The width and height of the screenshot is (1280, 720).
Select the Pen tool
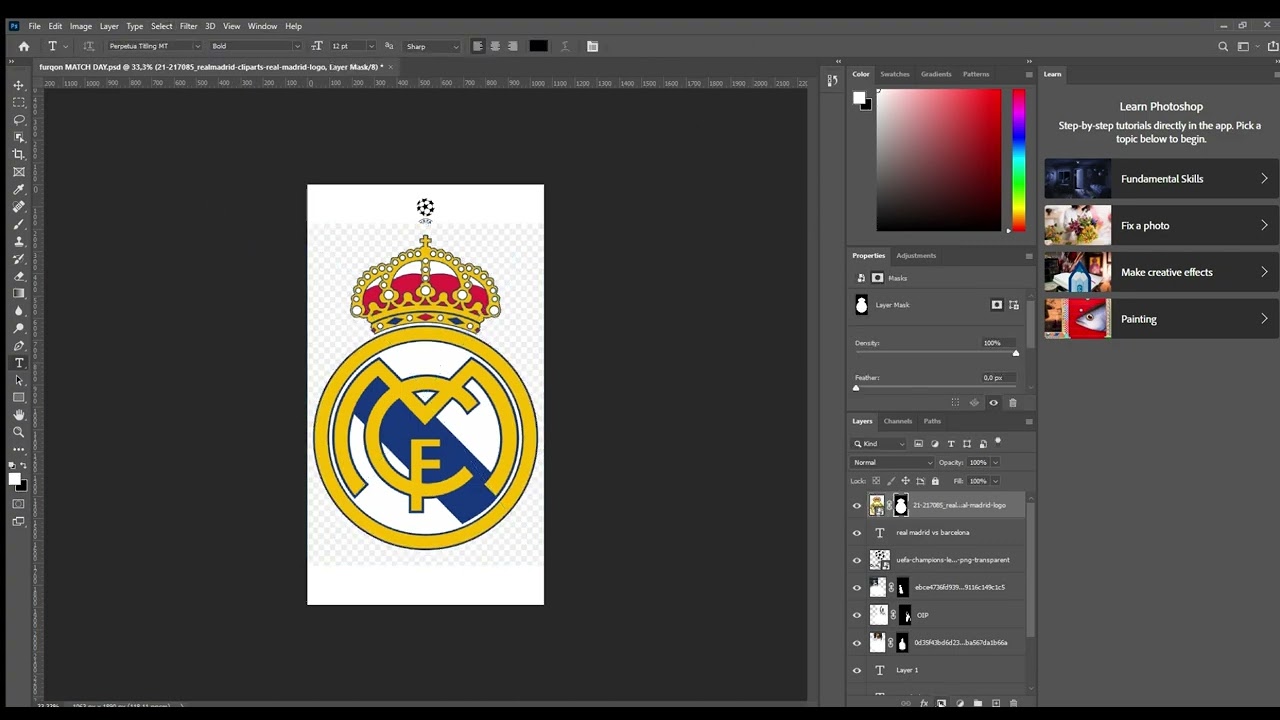click(18, 345)
